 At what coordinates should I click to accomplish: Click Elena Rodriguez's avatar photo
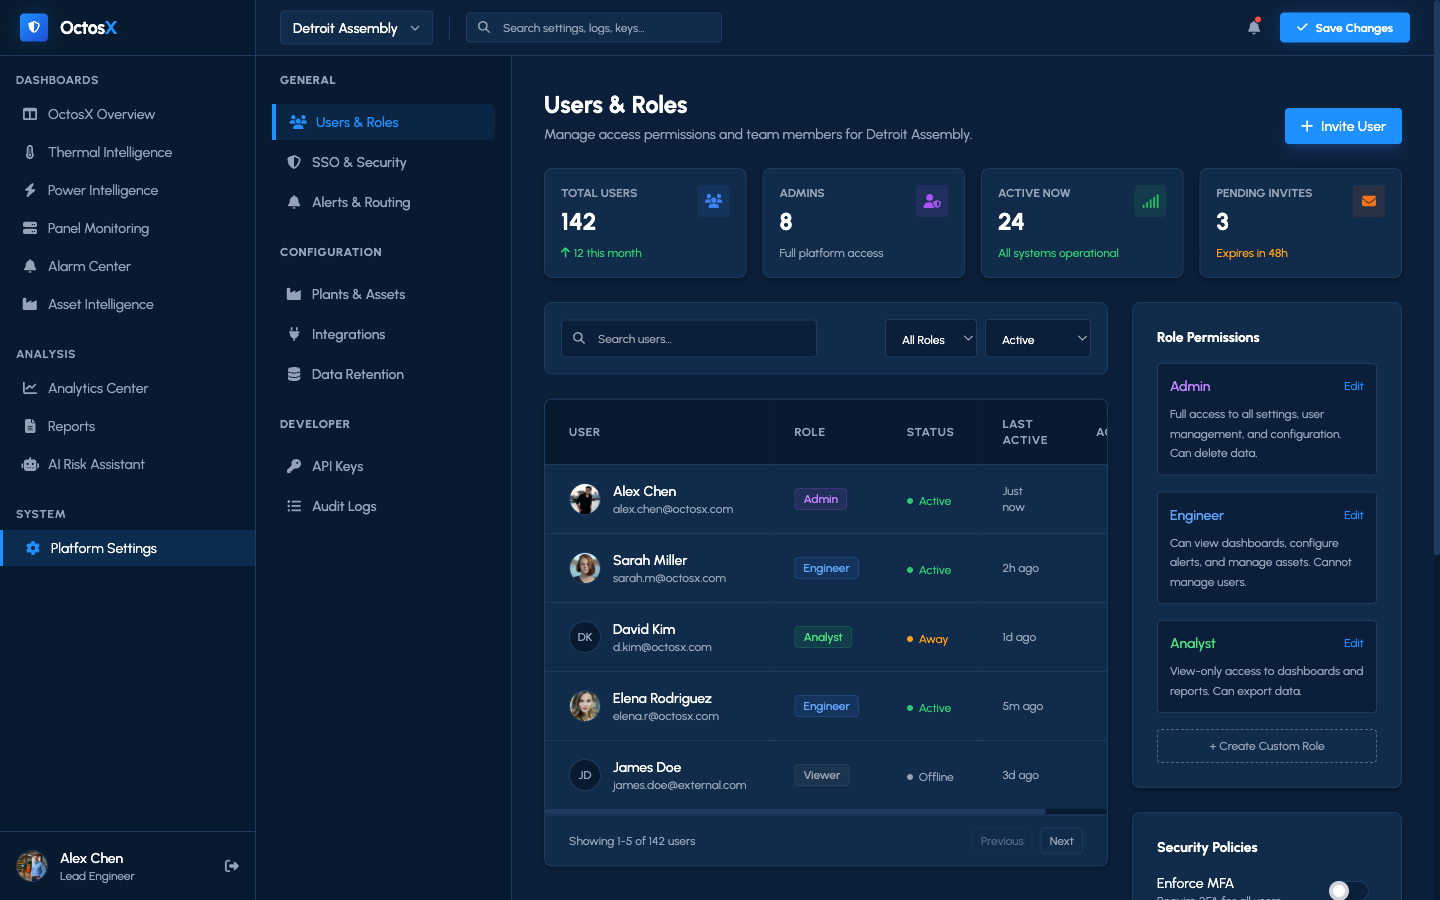click(585, 706)
